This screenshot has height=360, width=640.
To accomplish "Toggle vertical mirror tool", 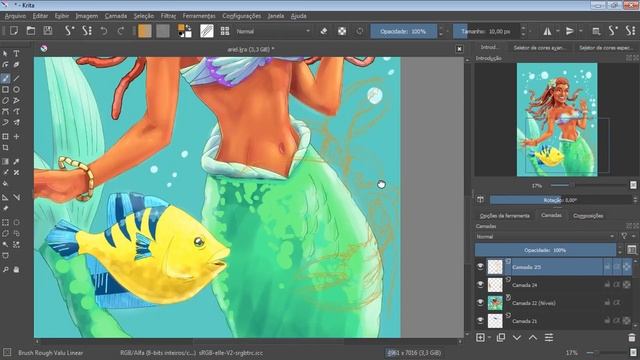I will point(570,31).
